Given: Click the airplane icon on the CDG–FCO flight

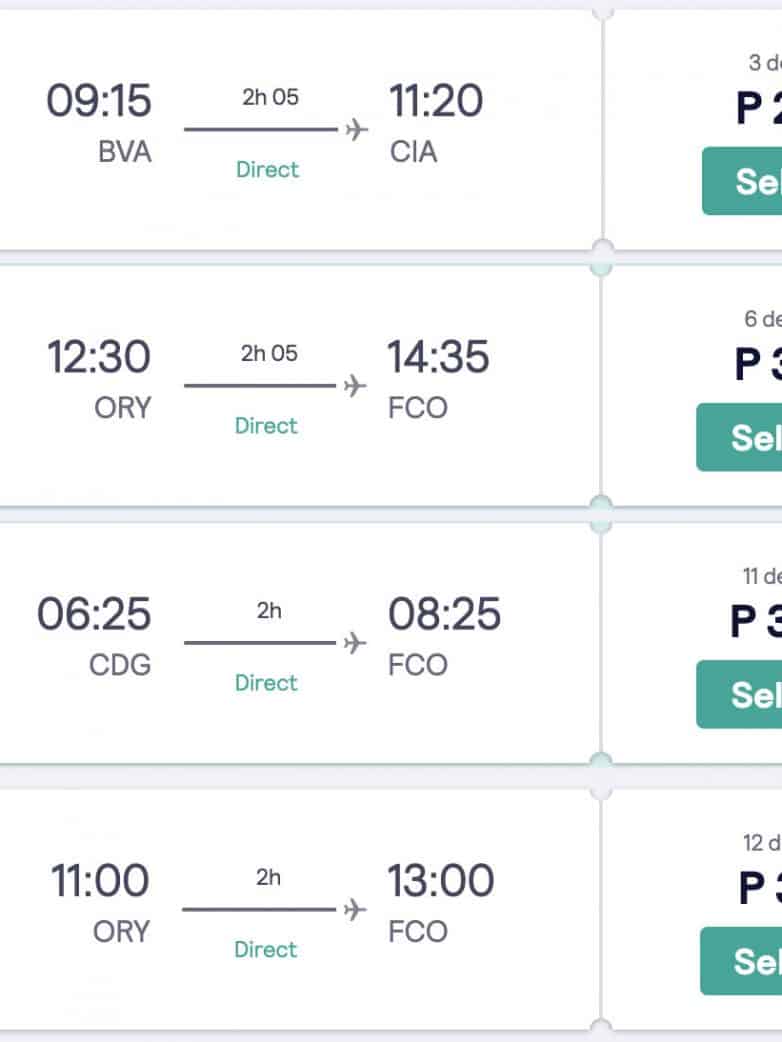Looking at the screenshot, I should (x=356, y=642).
